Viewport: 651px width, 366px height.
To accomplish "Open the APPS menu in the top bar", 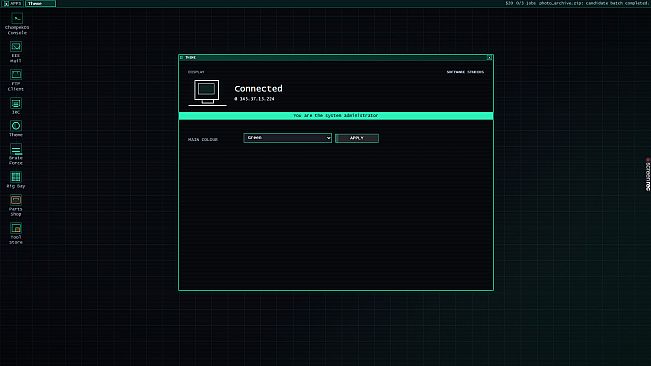I will coord(12,3).
